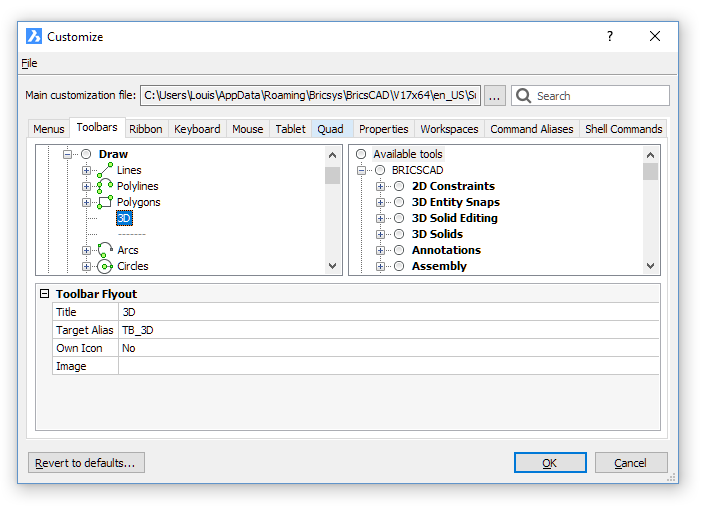The image size is (705, 509).
Task: Expand the 3D Solids tool group
Action: click(x=380, y=234)
